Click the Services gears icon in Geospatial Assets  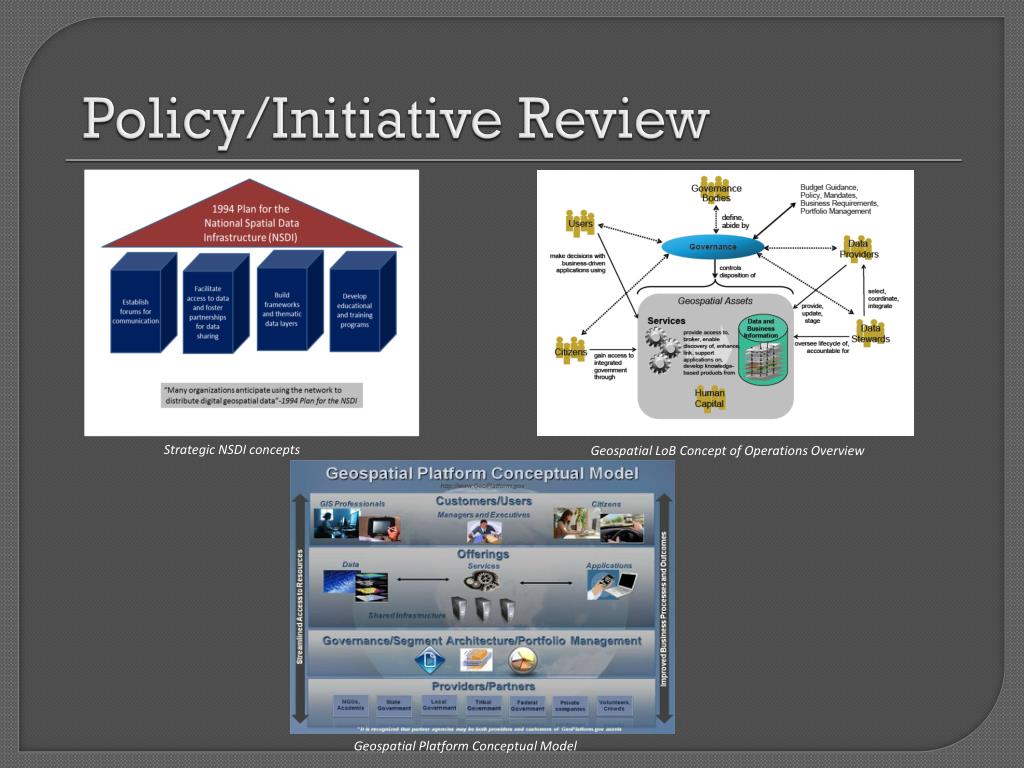(664, 350)
